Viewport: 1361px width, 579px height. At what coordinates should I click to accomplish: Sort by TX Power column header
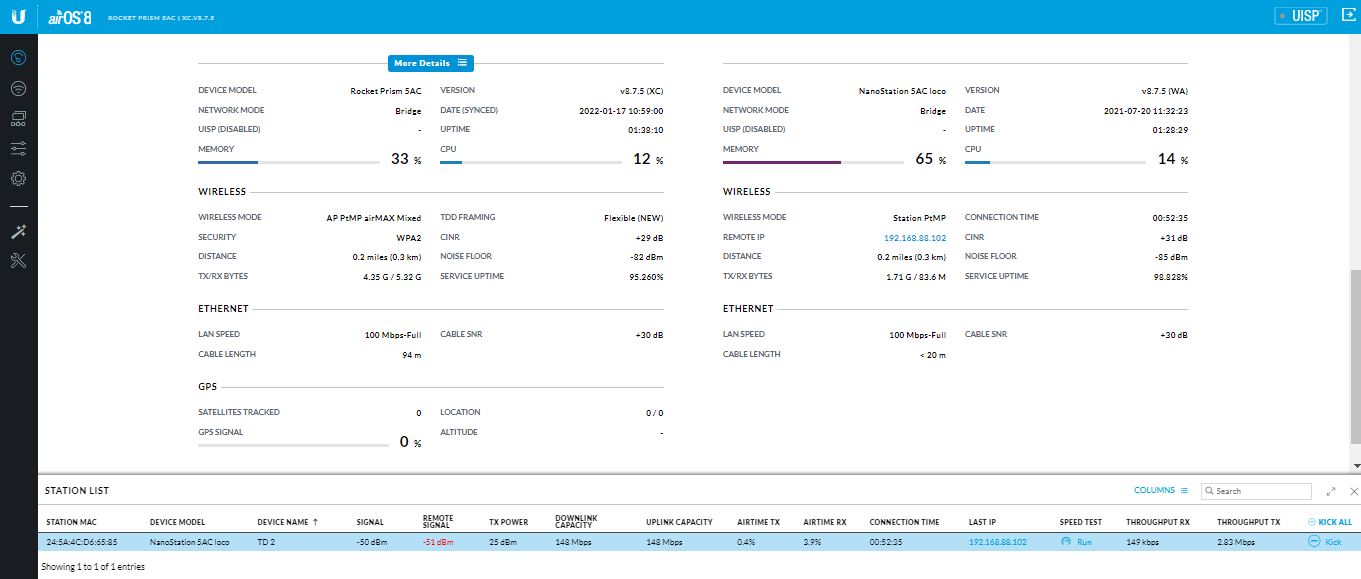[508, 522]
